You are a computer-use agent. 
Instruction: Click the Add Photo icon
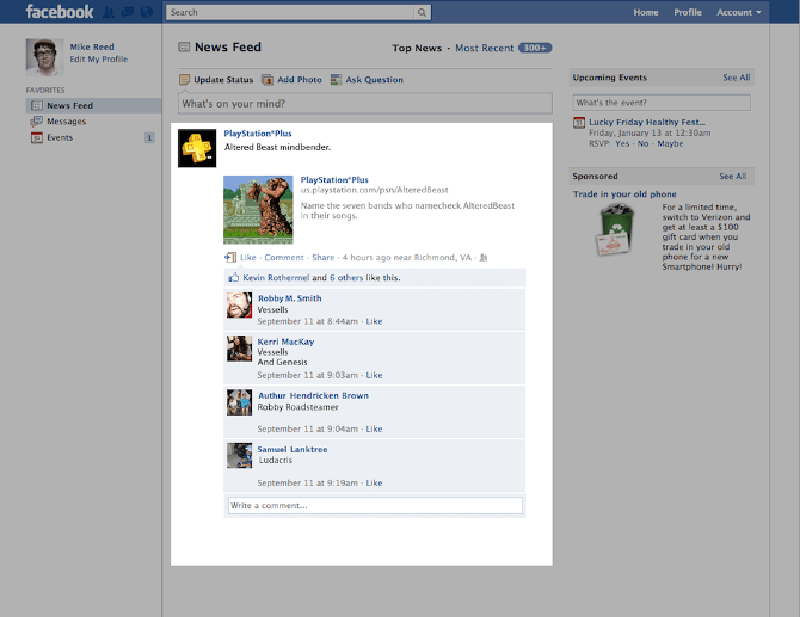268,80
